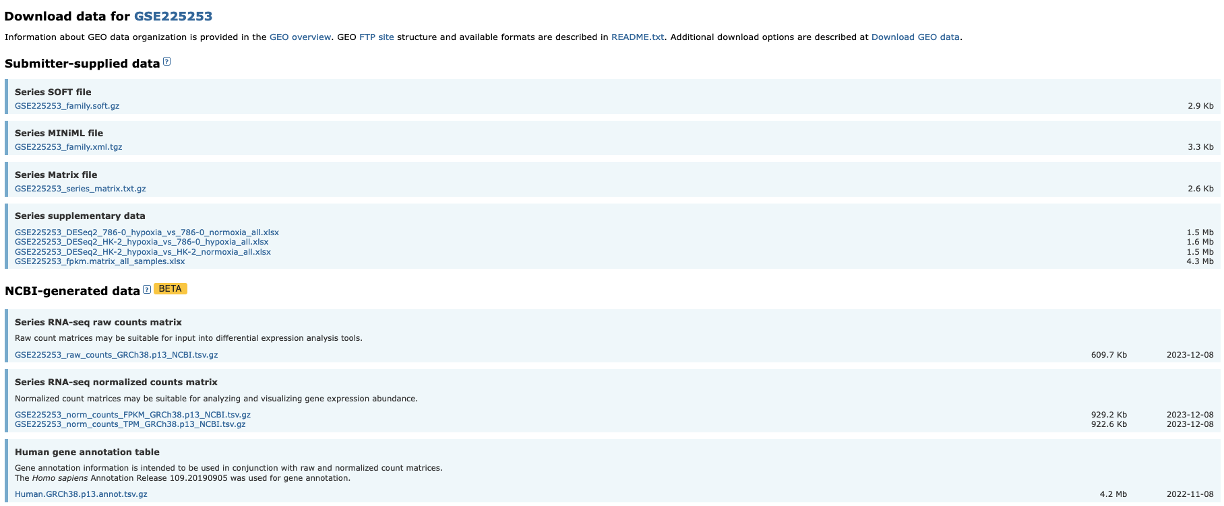The image size is (1224, 506).
Task: Open the Download GEO data link
Action: [915, 37]
